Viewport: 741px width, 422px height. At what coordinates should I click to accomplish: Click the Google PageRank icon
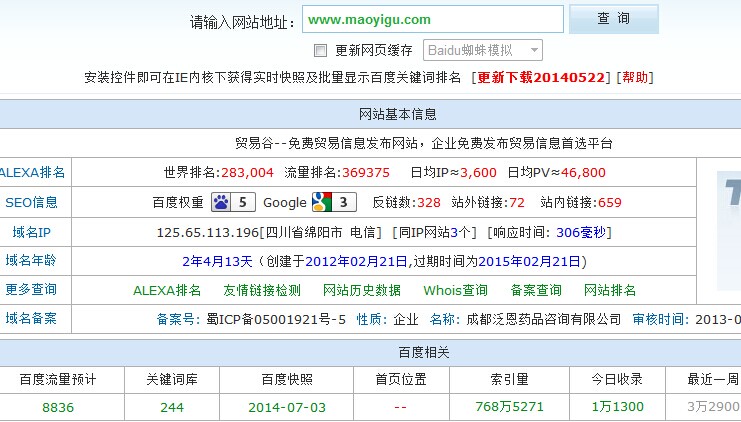click(334, 202)
